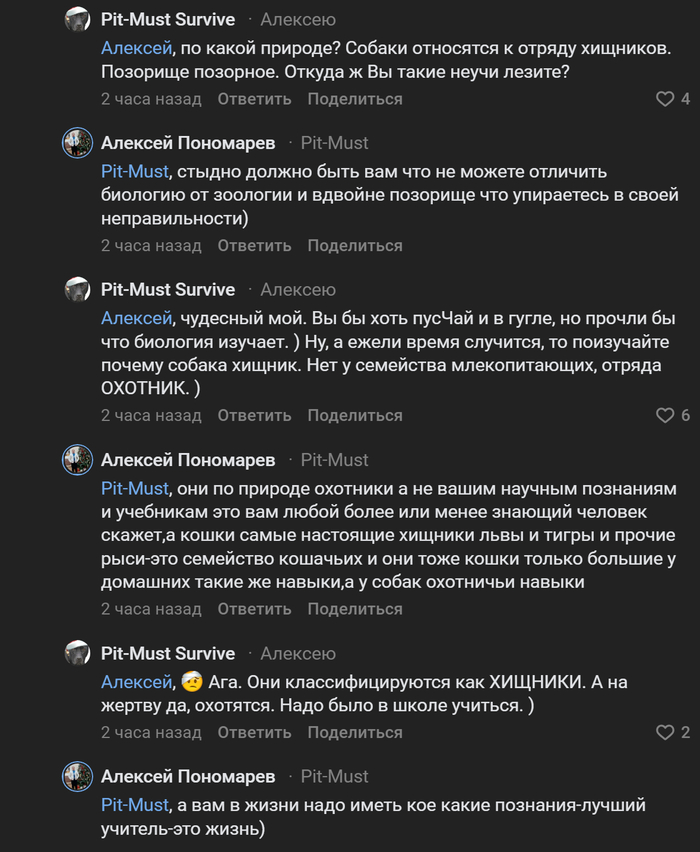
Task: Reply to the "Они классифицируются как ХИЩНИКИ" comment
Action: click(x=254, y=733)
